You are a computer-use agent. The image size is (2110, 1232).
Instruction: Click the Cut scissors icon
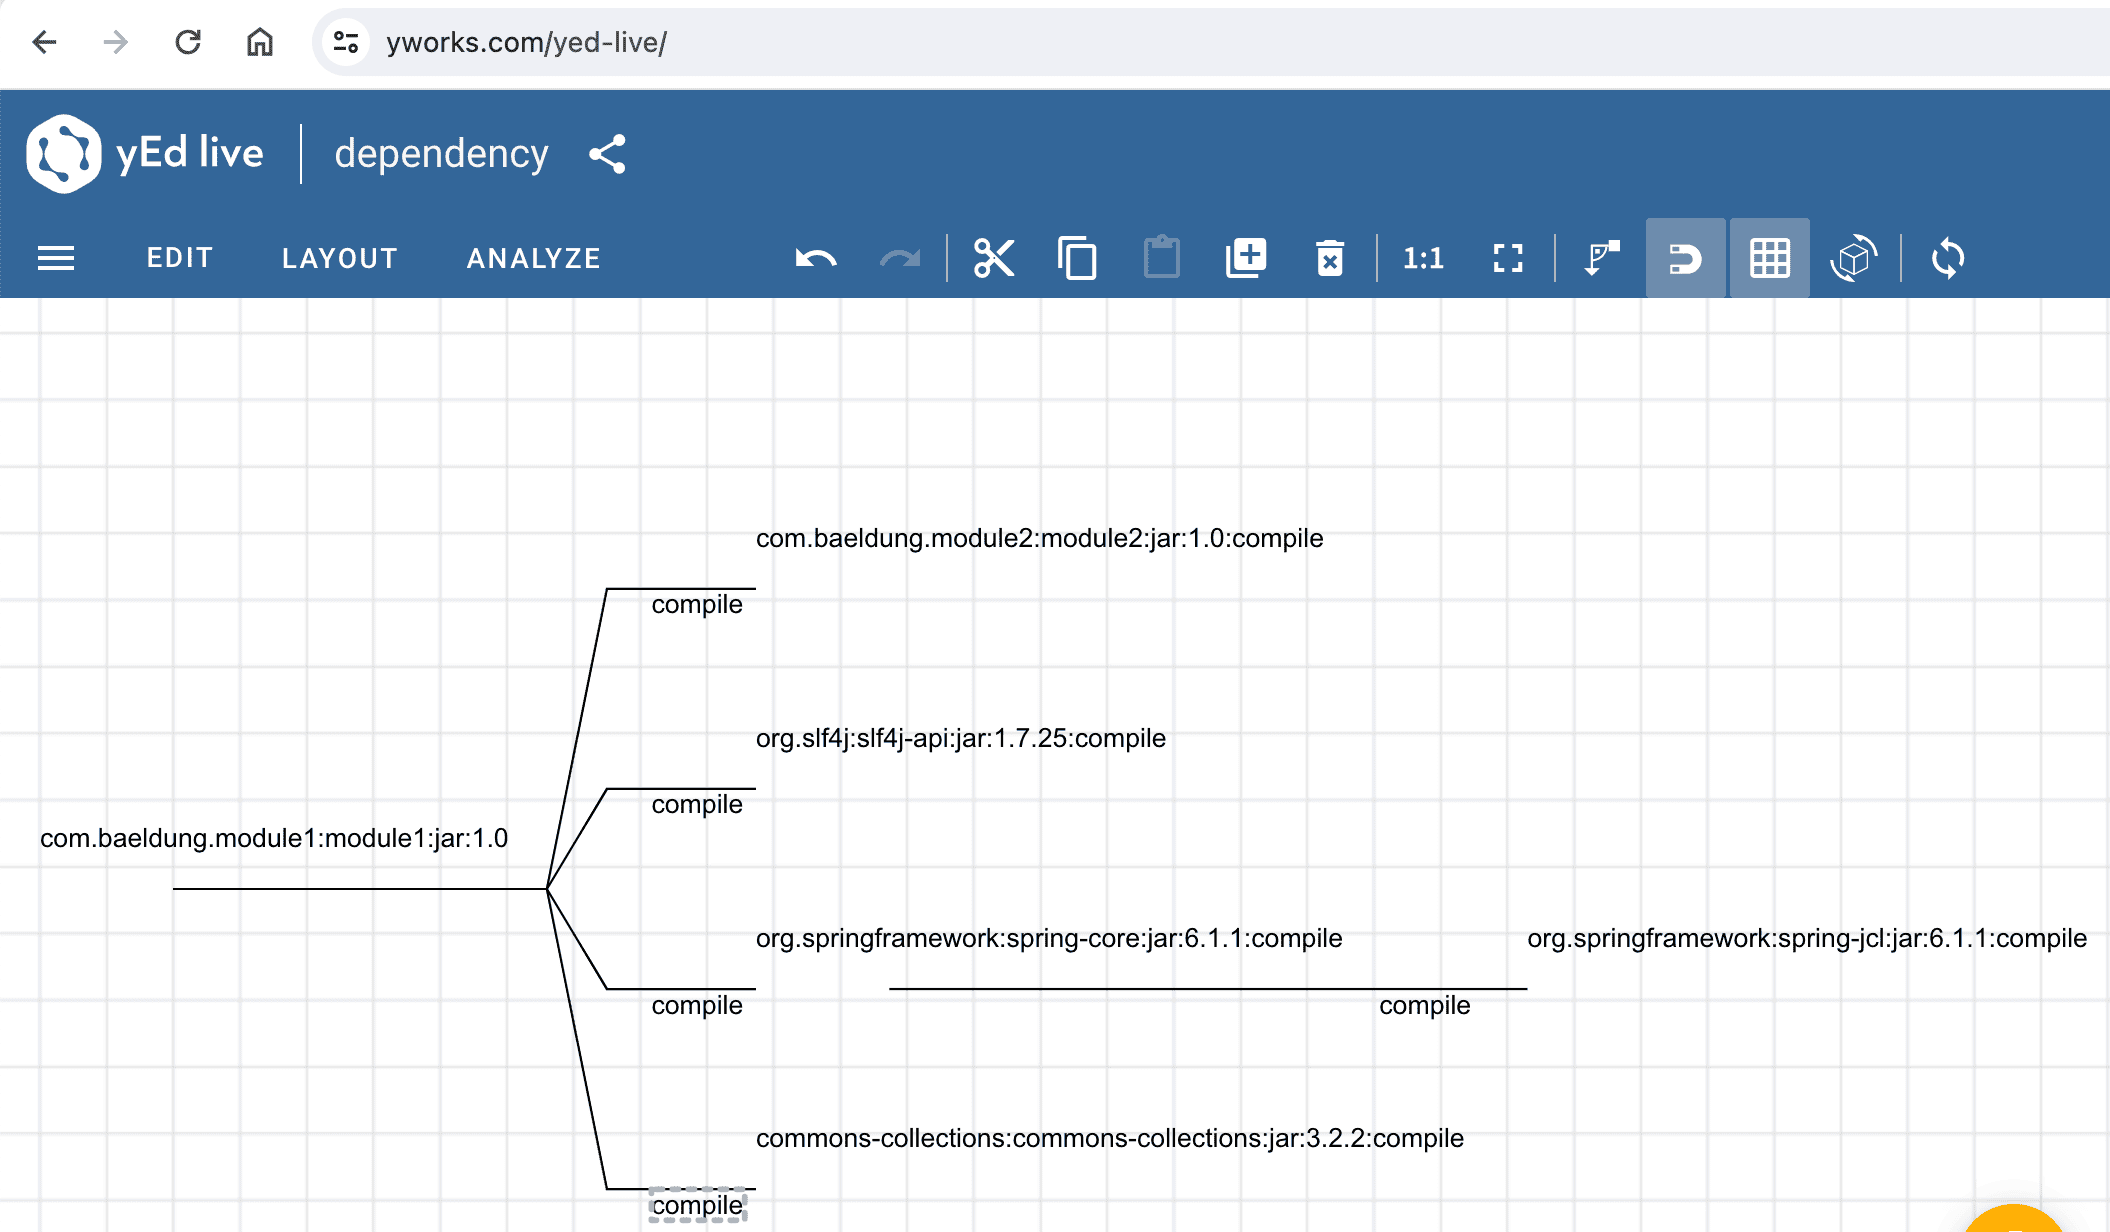(994, 259)
